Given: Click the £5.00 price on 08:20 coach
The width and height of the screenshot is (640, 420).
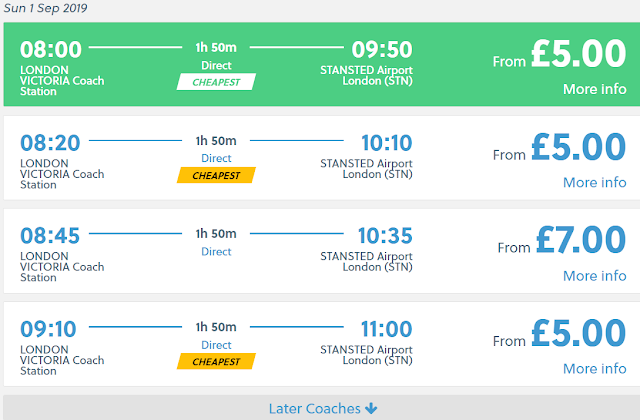Looking at the screenshot, I should pyautogui.click(x=580, y=148).
